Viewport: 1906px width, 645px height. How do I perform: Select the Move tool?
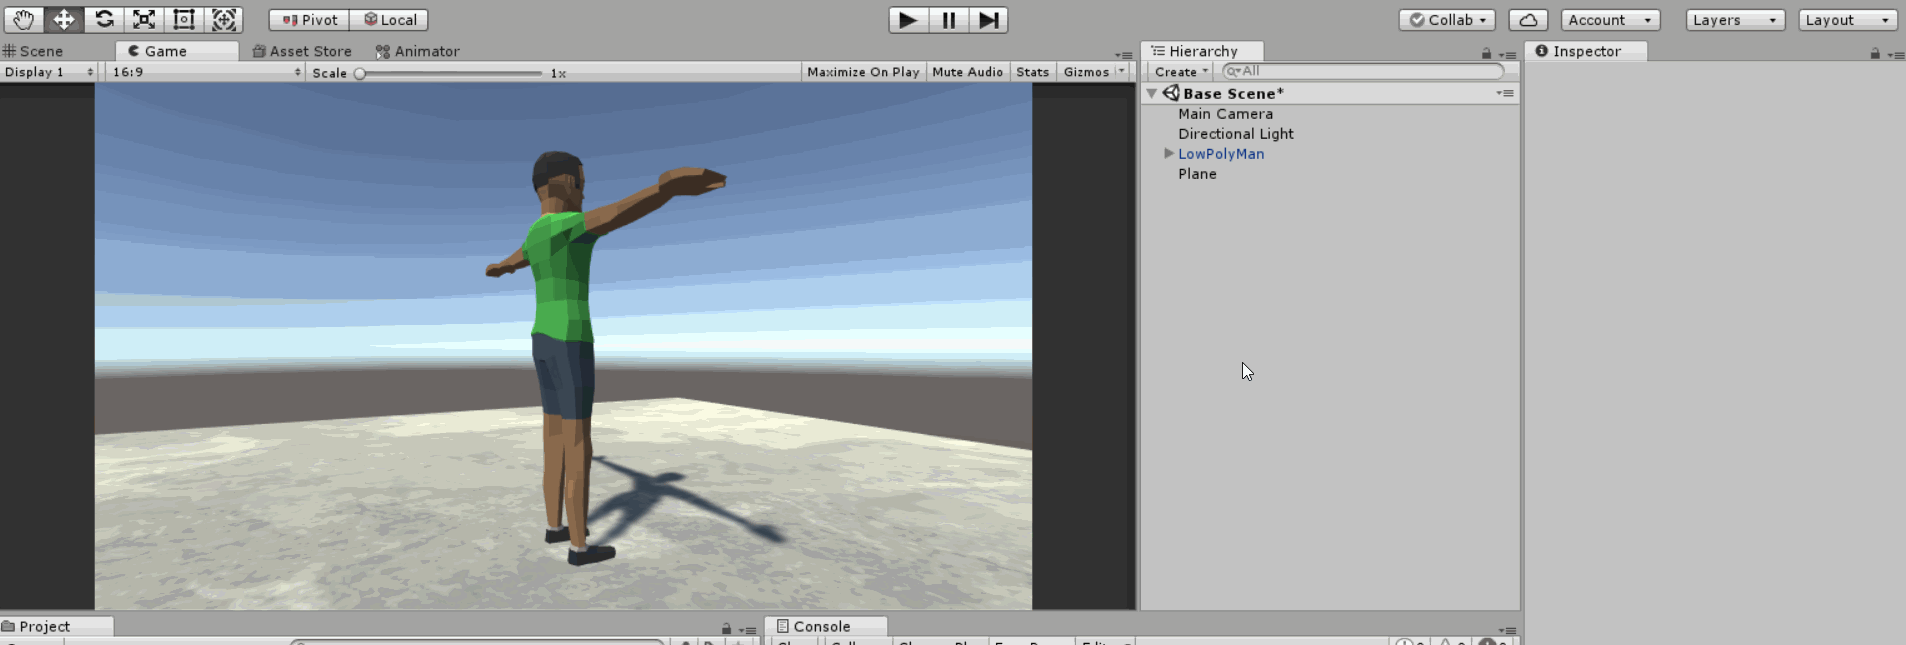point(63,20)
